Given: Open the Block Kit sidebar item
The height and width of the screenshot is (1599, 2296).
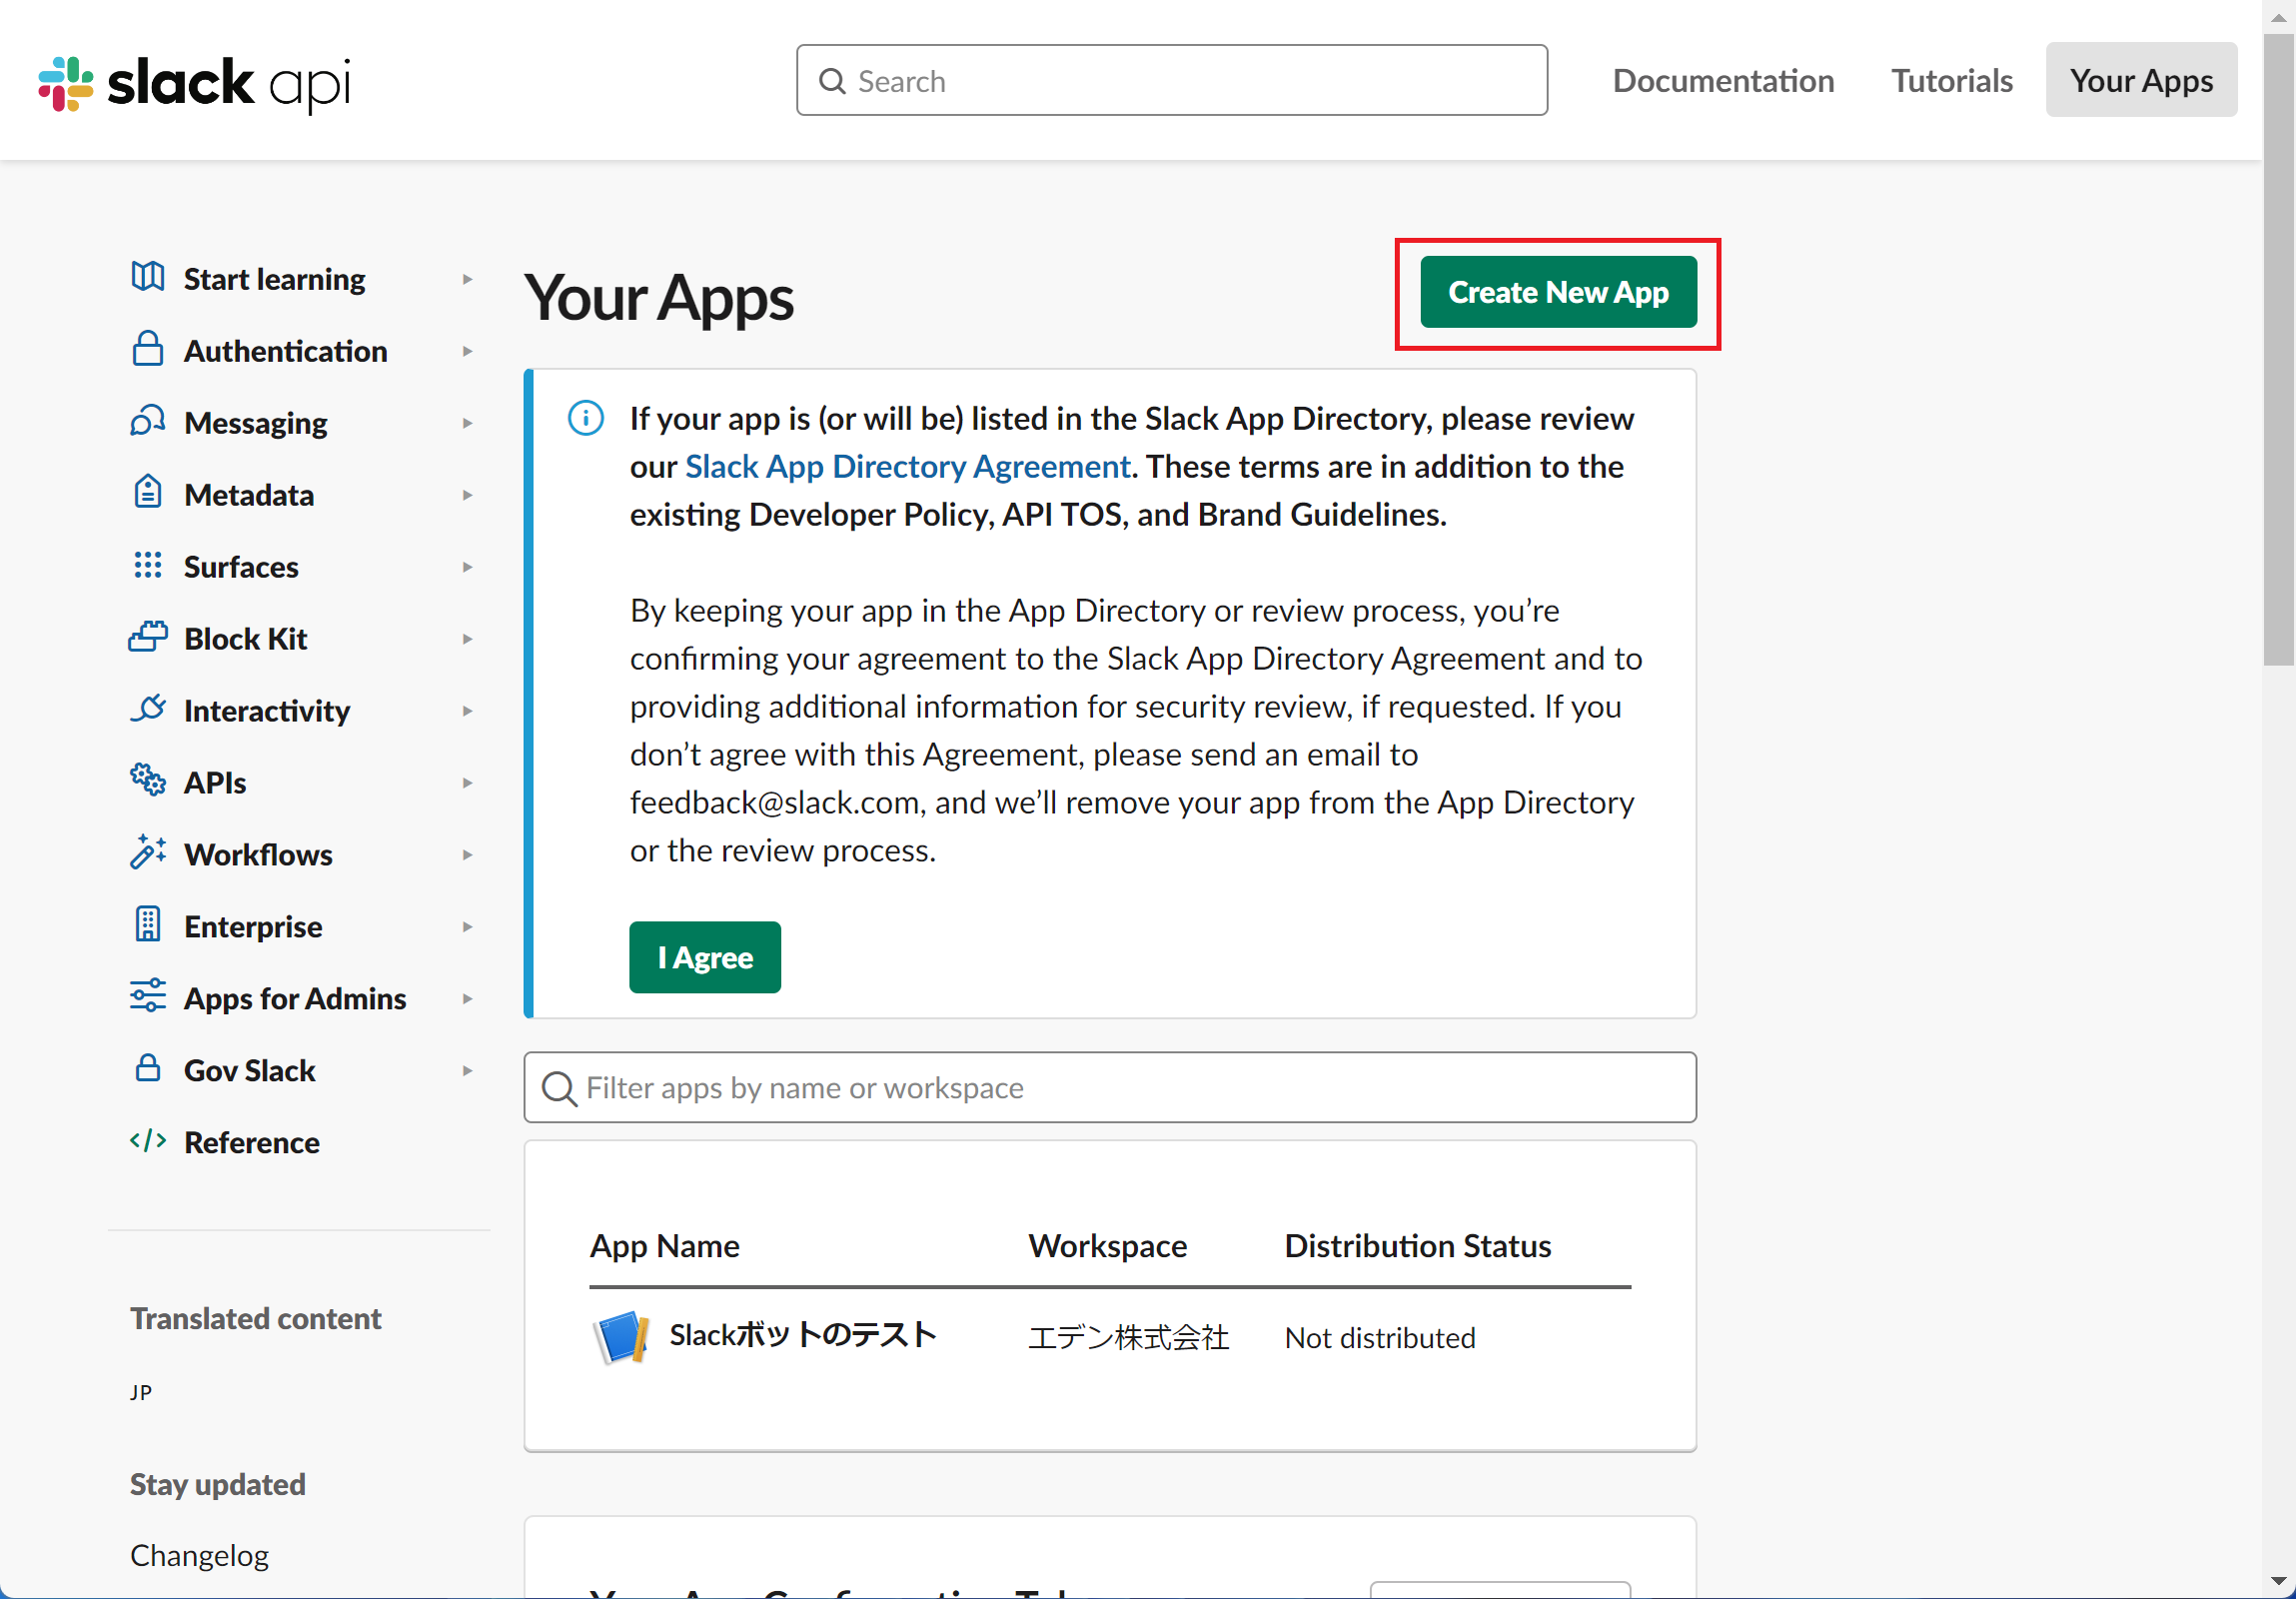Looking at the screenshot, I should coord(245,639).
